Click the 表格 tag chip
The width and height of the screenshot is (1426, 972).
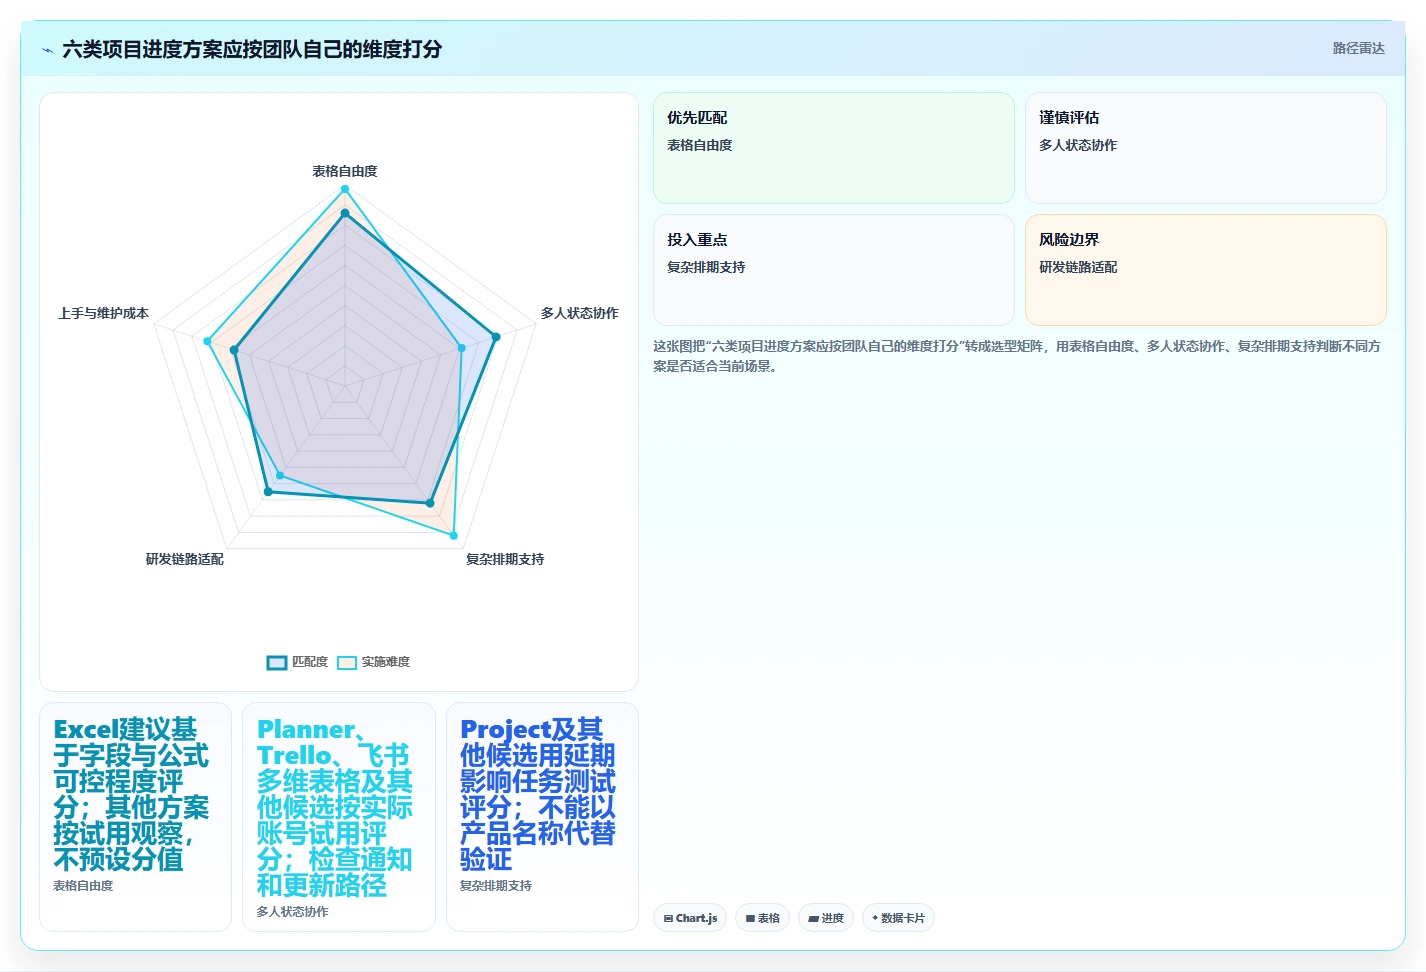pyautogui.click(x=763, y=918)
